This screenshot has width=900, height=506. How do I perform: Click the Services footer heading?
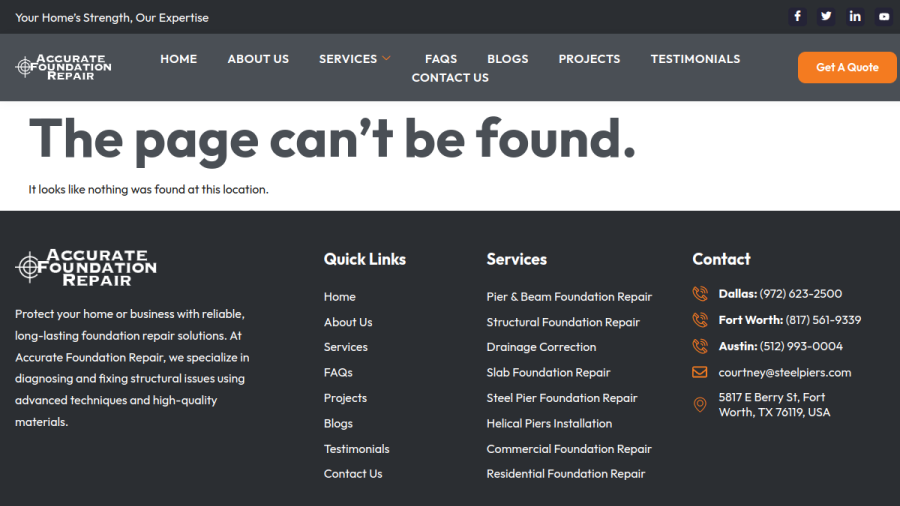click(517, 259)
